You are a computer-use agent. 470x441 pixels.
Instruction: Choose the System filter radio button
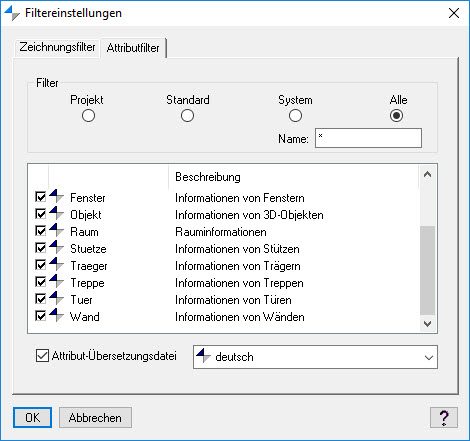(295, 116)
